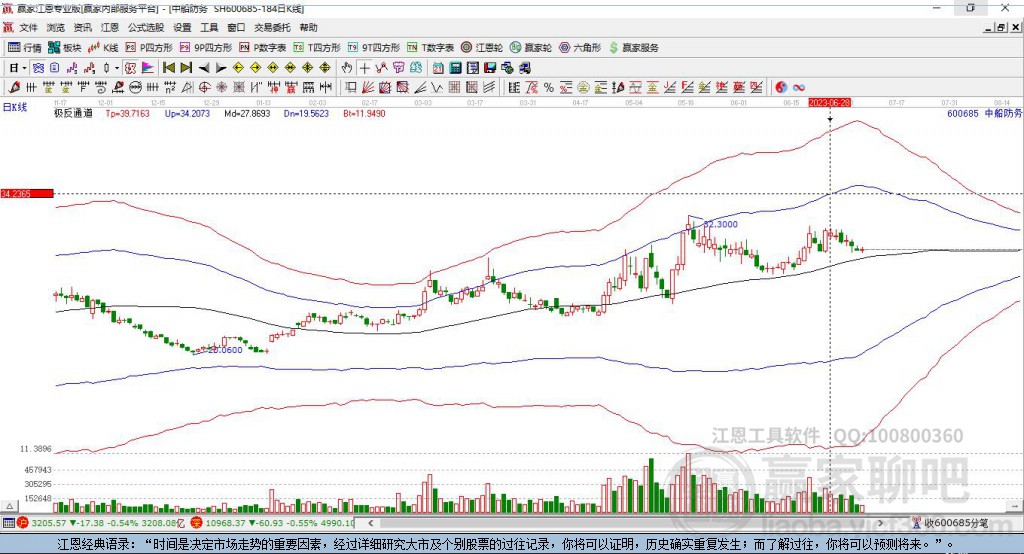Open the 交易委托 menu
1024x554 pixels.
[x=272, y=27]
